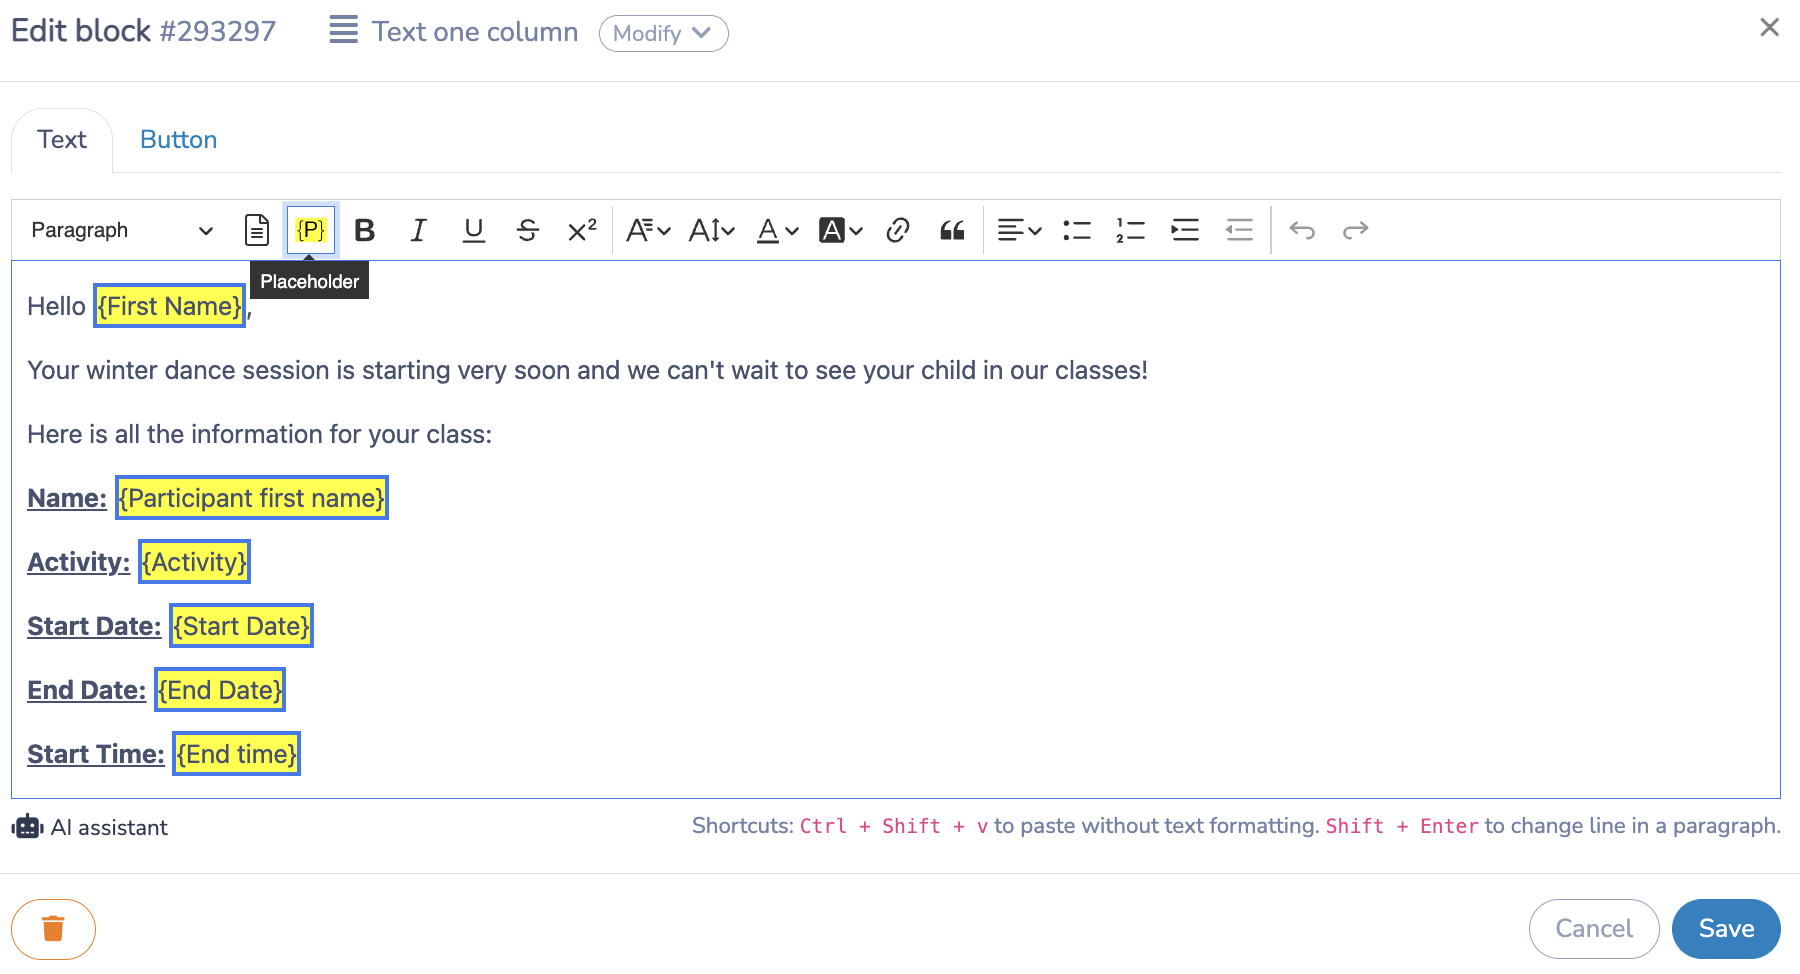Undo the last edit
This screenshot has height=974, width=1800.
pyautogui.click(x=1302, y=230)
